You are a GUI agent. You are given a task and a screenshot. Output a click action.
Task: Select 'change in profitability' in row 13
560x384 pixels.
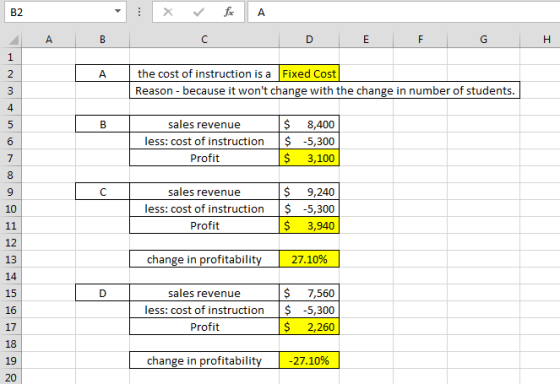[x=204, y=259]
